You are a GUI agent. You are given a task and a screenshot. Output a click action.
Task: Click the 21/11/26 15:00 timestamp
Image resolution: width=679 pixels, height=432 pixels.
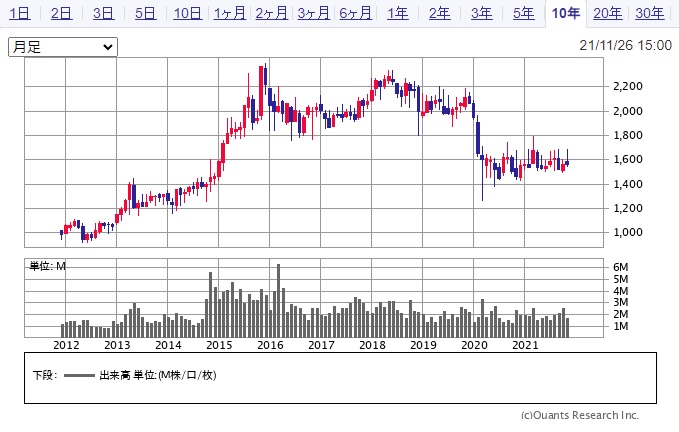click(625, 45)
